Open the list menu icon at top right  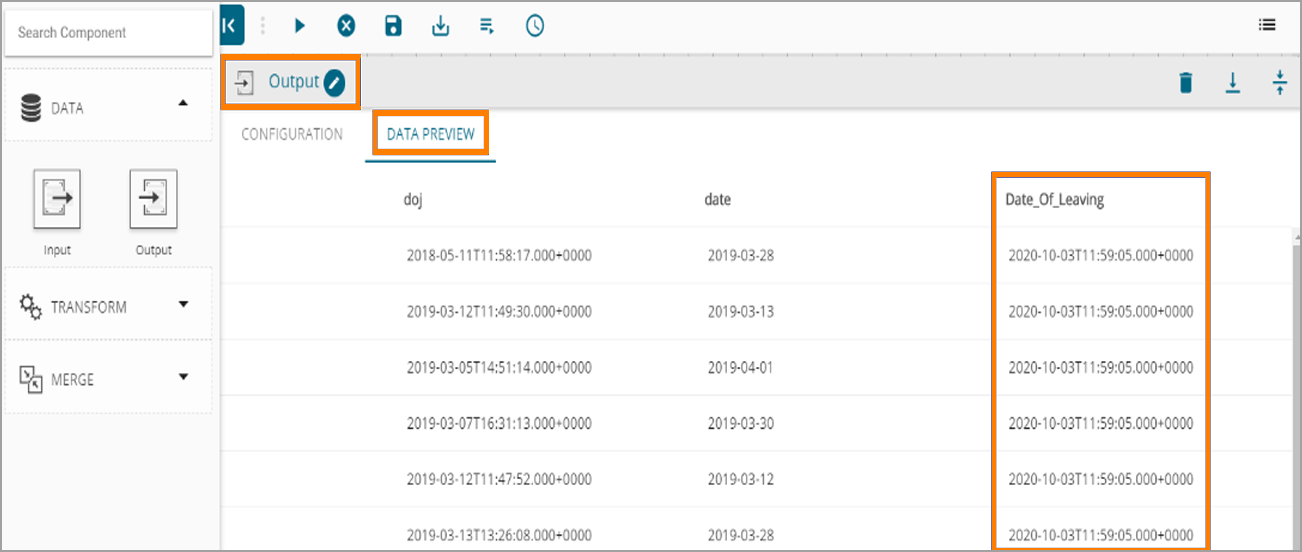[x=1266, y=26]
